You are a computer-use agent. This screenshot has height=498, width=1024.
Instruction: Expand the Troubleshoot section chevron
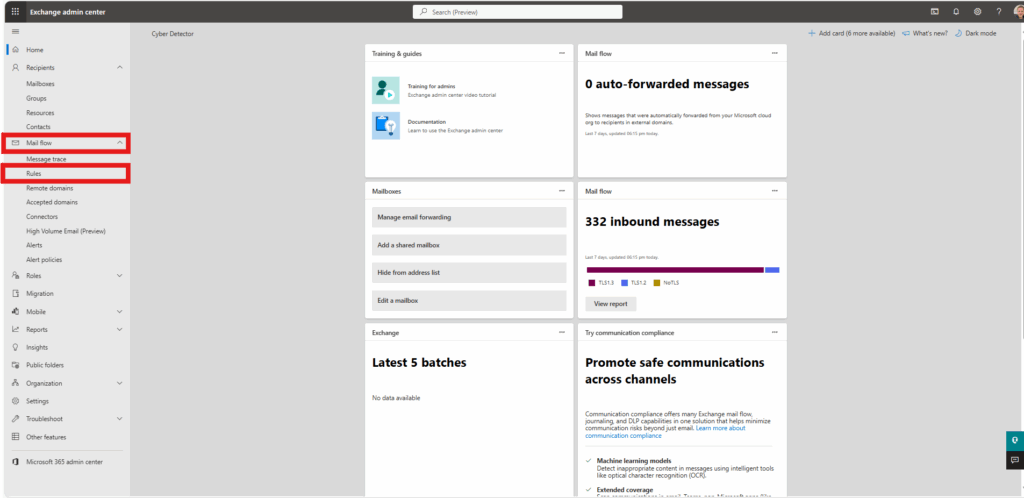coord(120,418)
